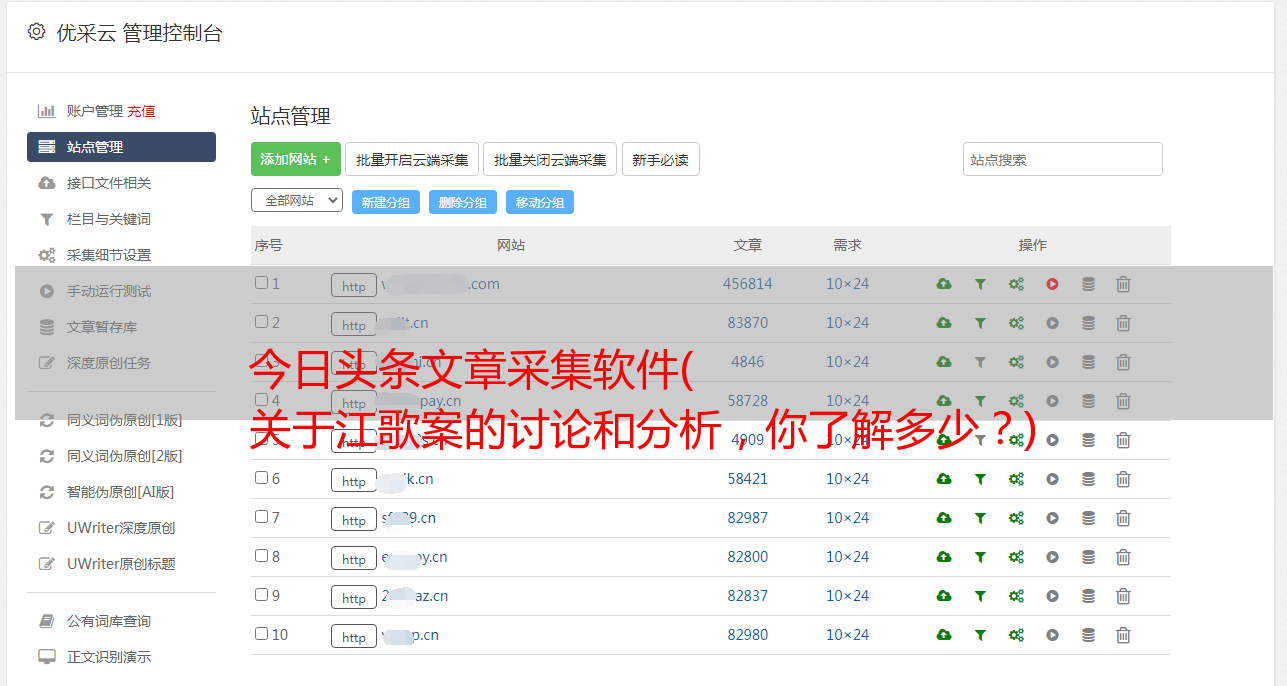Click the 新建分组 button

[386, 202]
